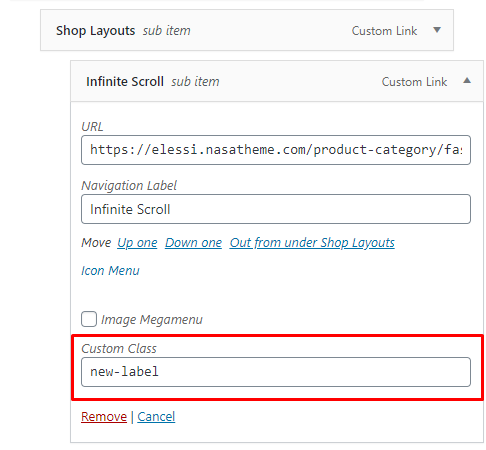Click the URL input field
The height and width of the screenshot is (450, 486).
click(x=276, y=150)
